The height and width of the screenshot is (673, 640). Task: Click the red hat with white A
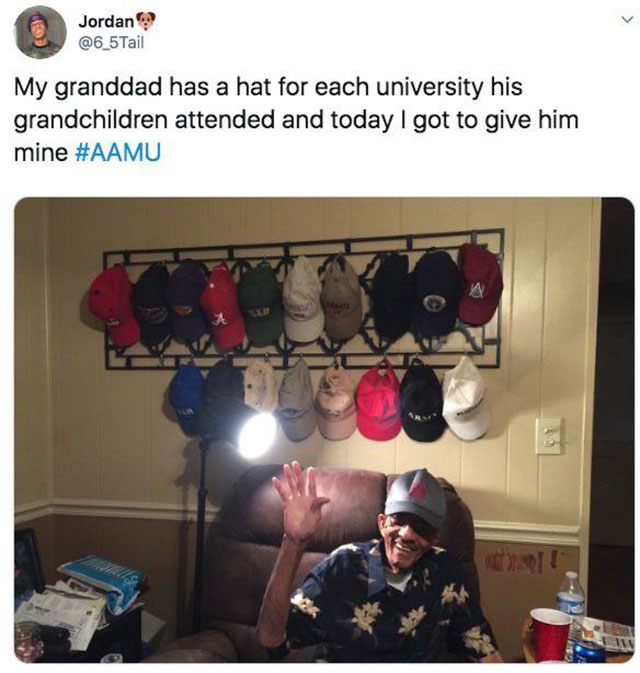tap(222, 308)
